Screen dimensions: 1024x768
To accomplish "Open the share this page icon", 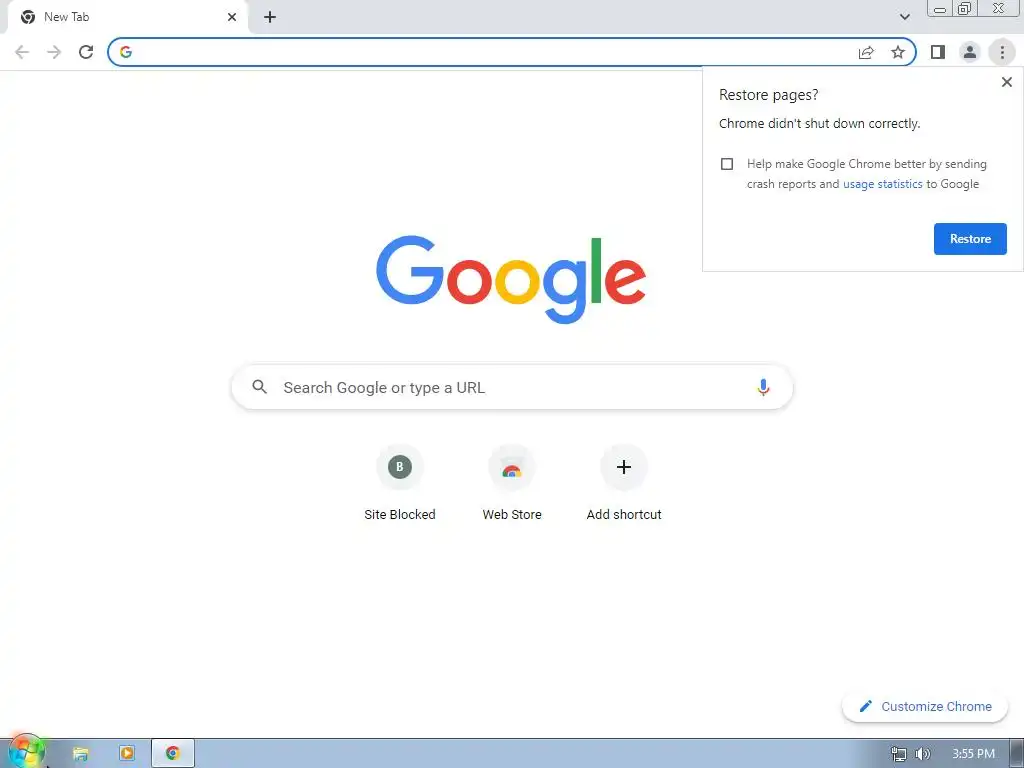I will pos(866,52).
